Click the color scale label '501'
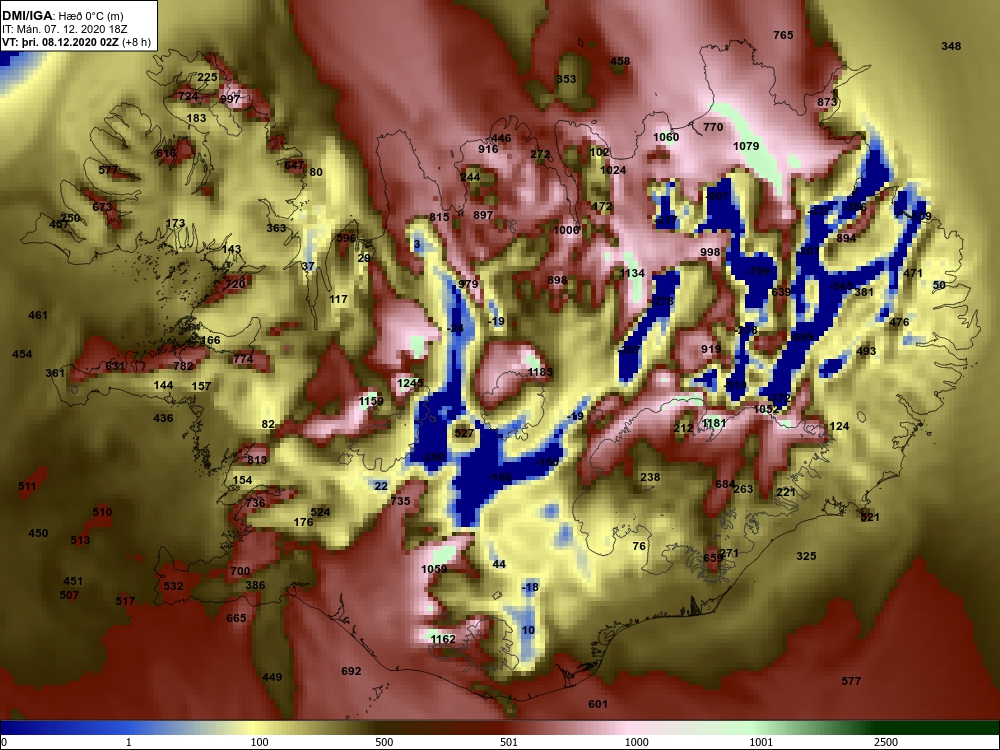 (508, 742)
